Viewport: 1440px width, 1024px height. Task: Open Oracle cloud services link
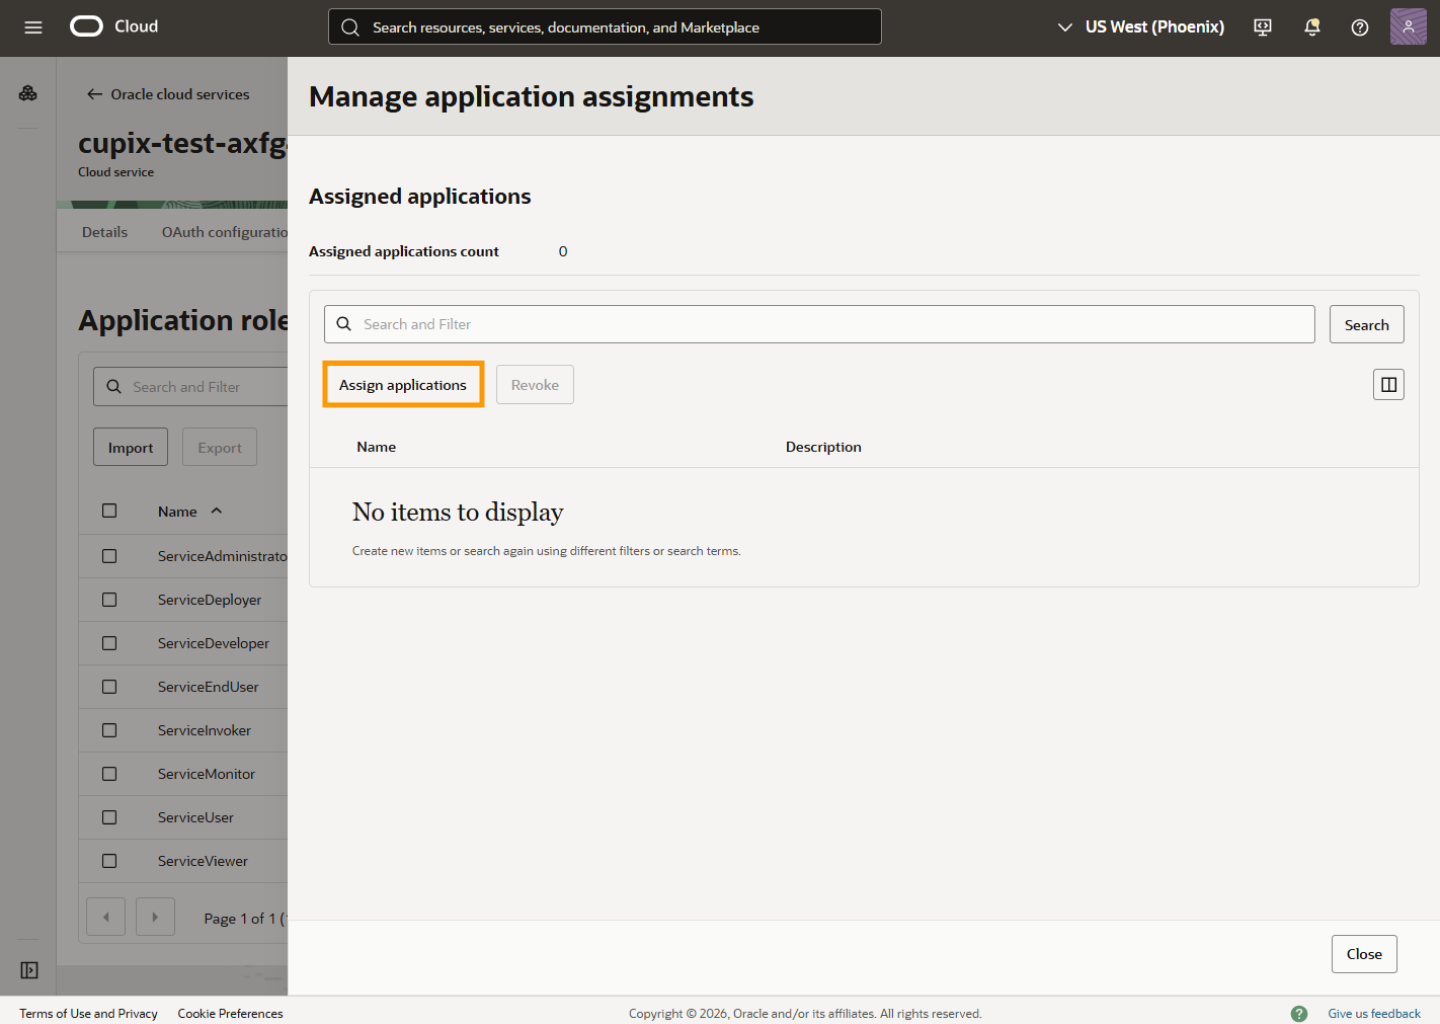pyautogui.click(x=180, y=94)
